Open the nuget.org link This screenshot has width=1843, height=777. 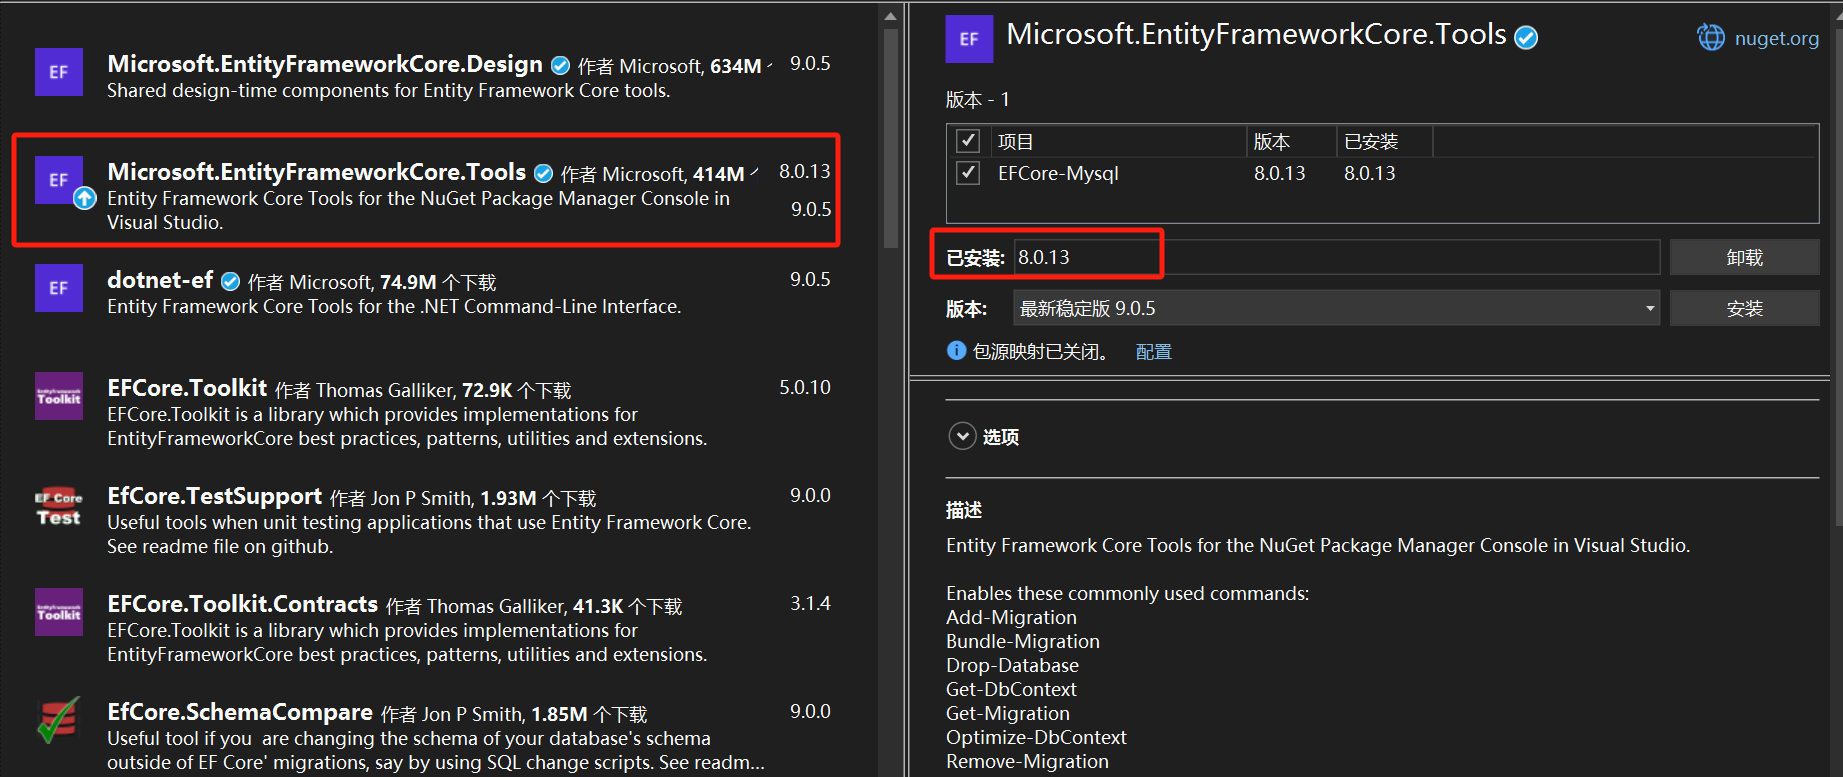click(1777, 38)
